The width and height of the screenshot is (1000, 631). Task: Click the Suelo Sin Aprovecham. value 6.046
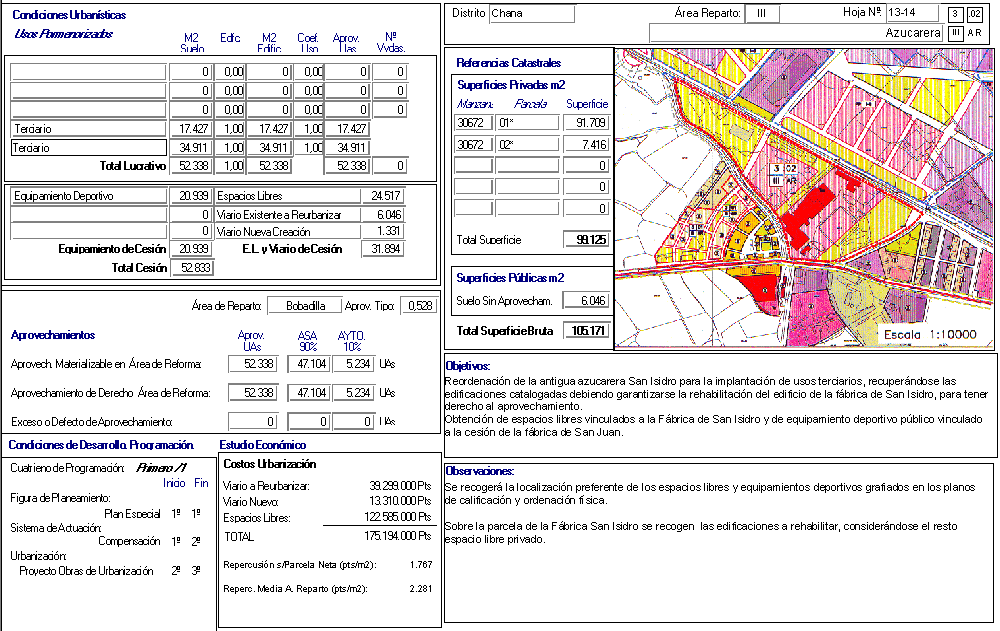coord(585,300)
